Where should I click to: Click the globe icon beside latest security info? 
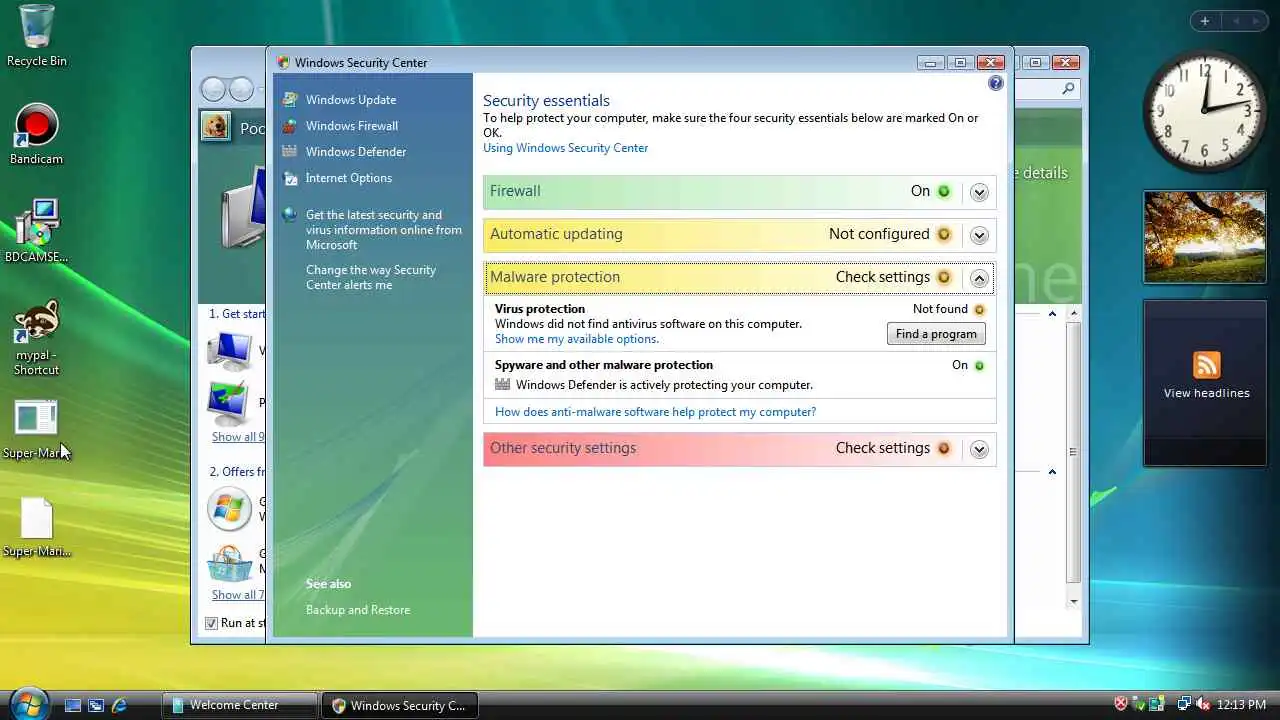[290, 214]
